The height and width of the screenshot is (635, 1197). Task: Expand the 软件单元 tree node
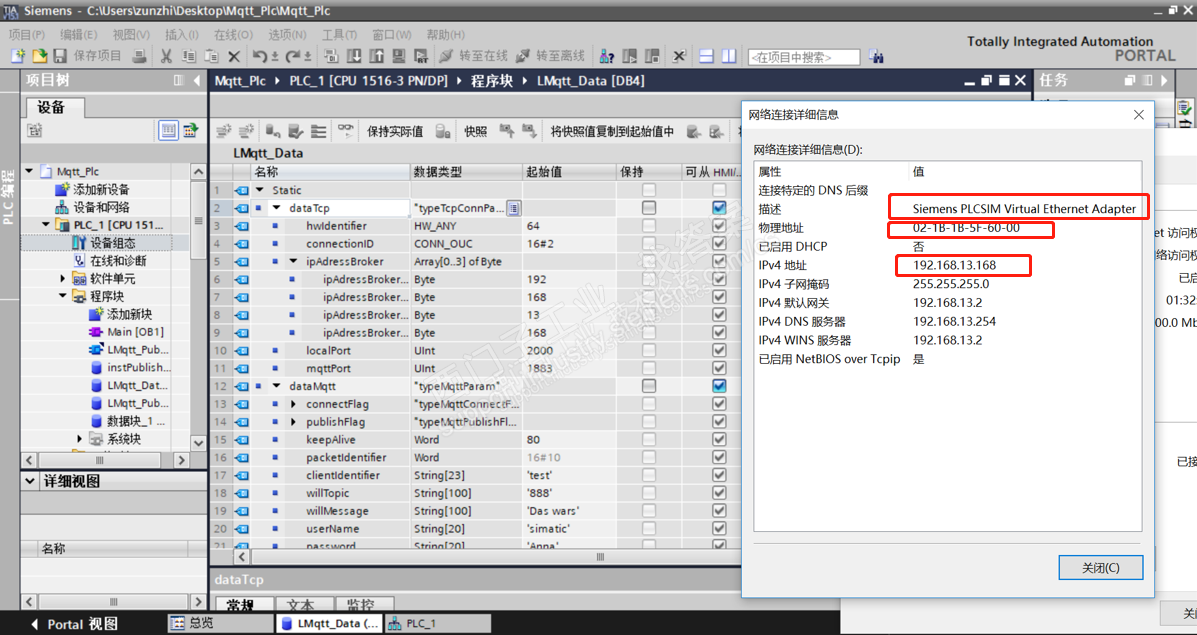point(63,279)
